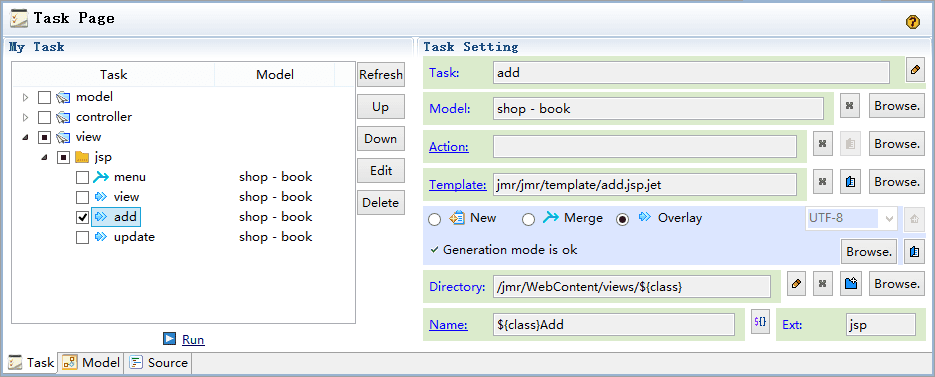Uncheck the add task checkbox

click(83, 217)
